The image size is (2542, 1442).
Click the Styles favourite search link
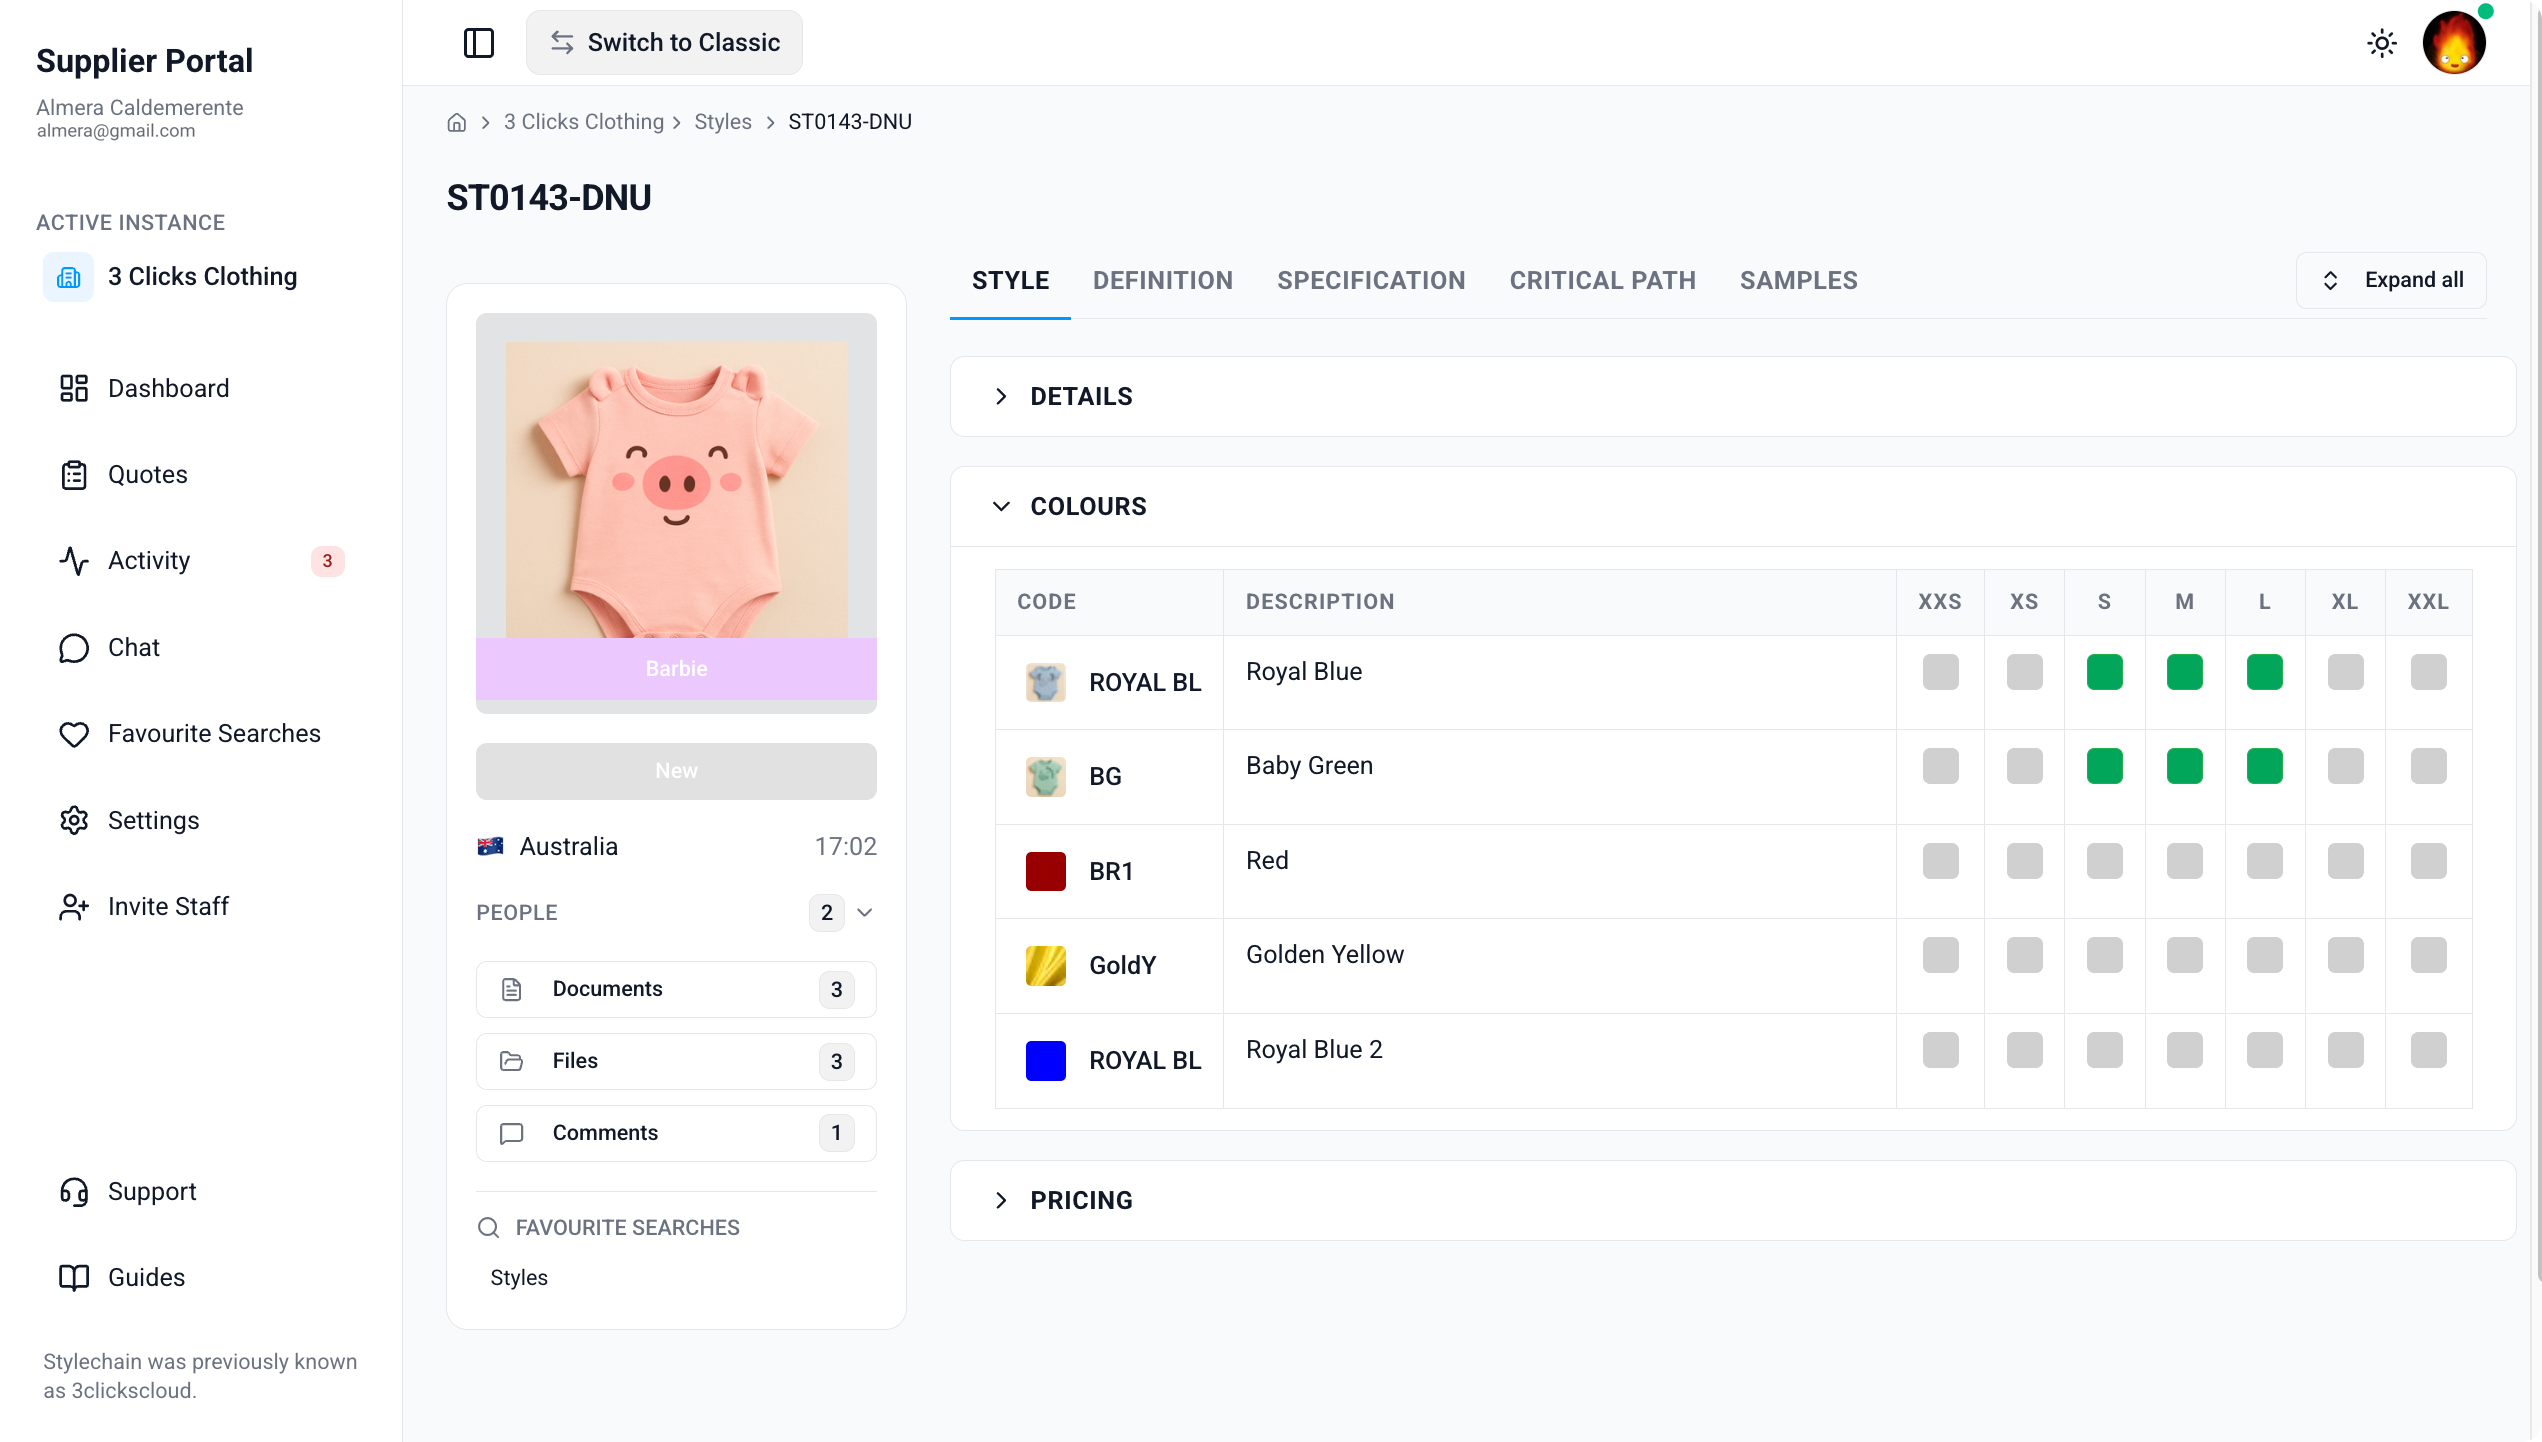tap(518, 1277)
